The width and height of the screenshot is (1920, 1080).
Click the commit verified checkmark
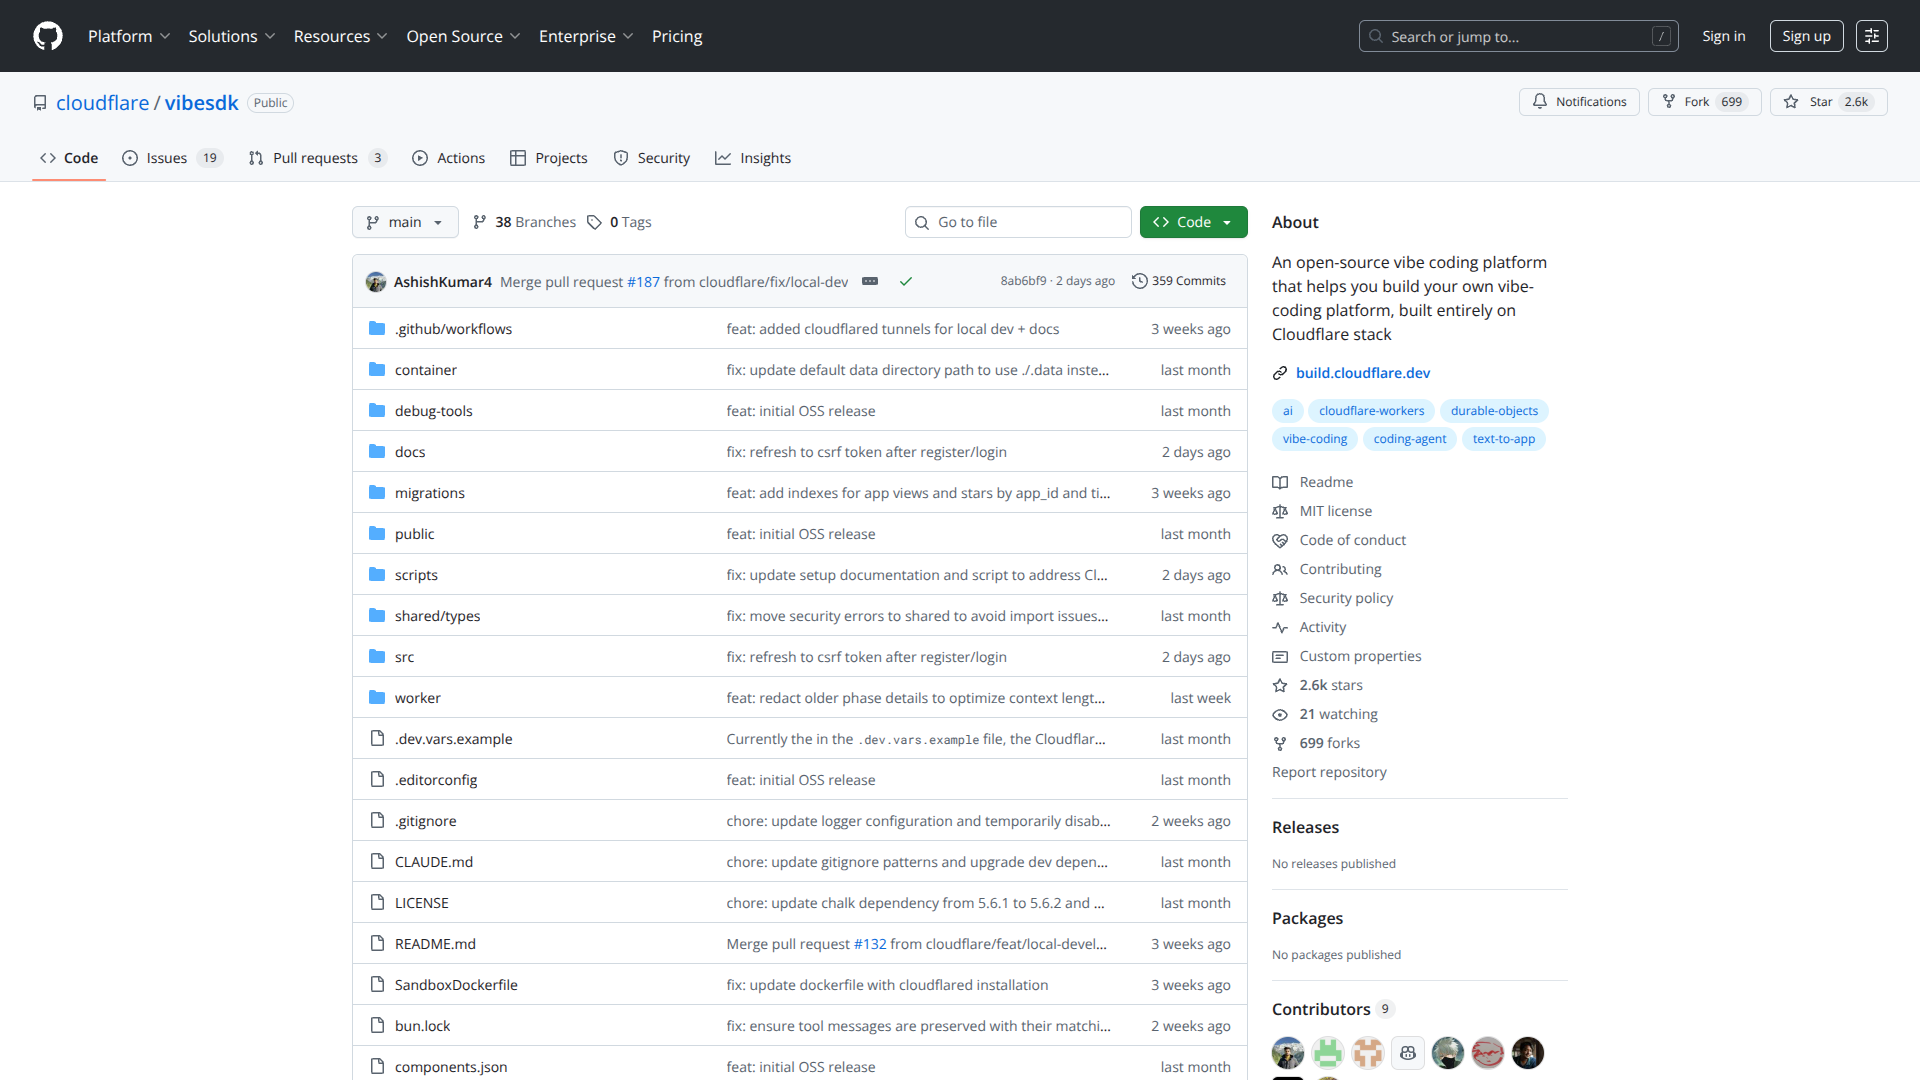coord(905,281)
